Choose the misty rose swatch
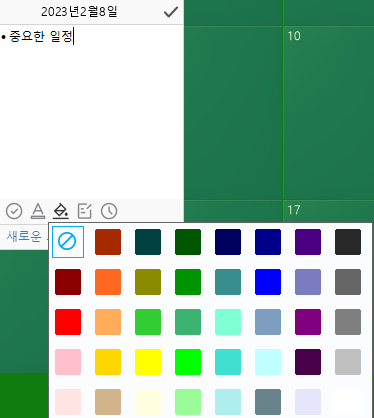The height and width of the screenshot is (418, 374). pyautogui.click(x=68, y=402)
